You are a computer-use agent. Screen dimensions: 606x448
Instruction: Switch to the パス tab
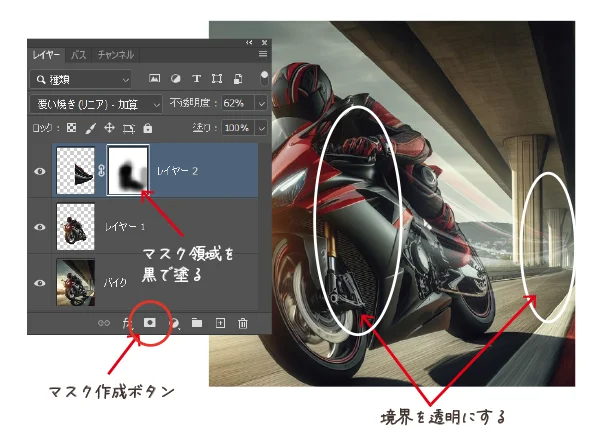78,55
